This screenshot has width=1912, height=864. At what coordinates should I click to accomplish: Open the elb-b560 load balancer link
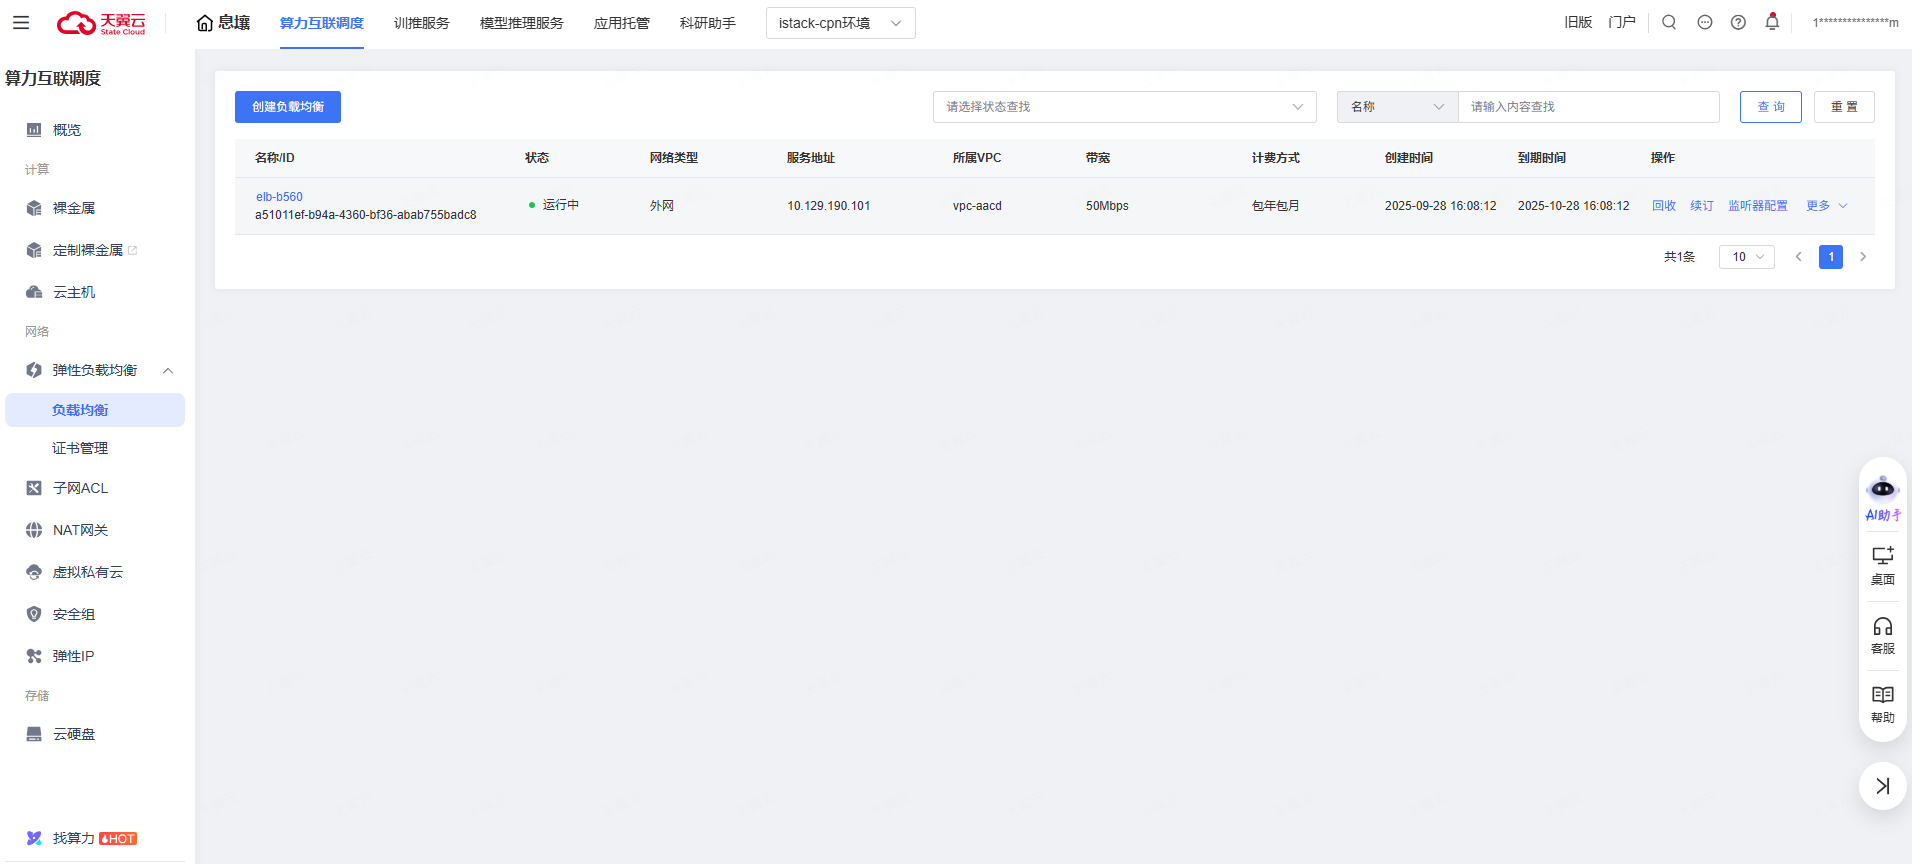pyautogui.click(x=279, y=197)
